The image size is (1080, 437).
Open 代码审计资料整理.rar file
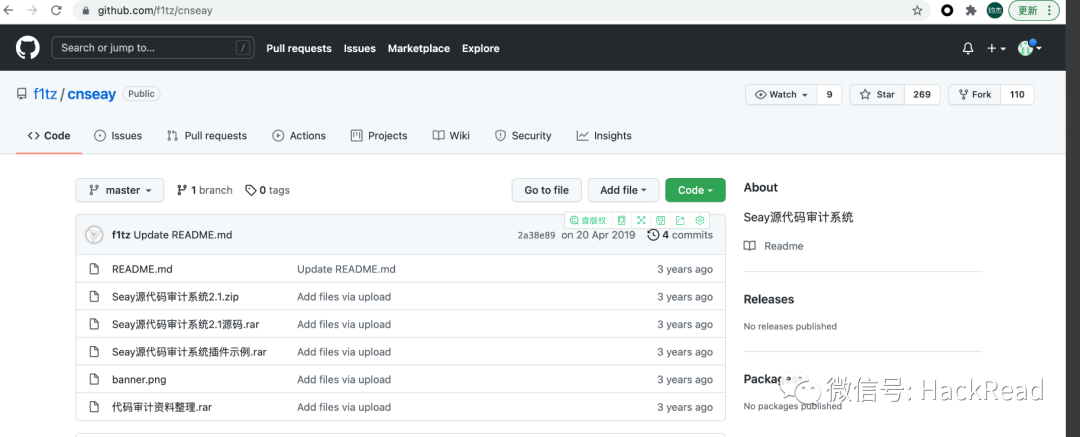click(162, 407)
